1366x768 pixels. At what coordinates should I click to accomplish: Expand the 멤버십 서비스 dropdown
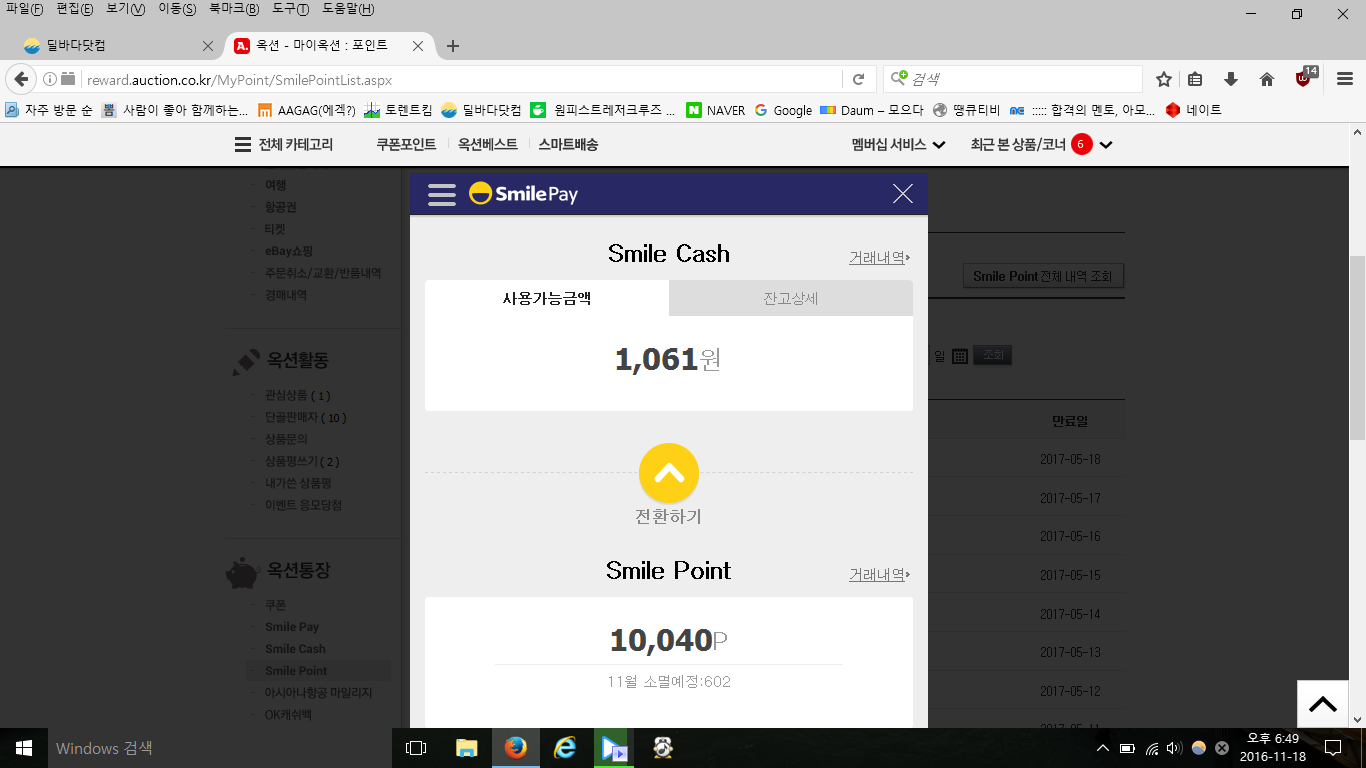898,145
